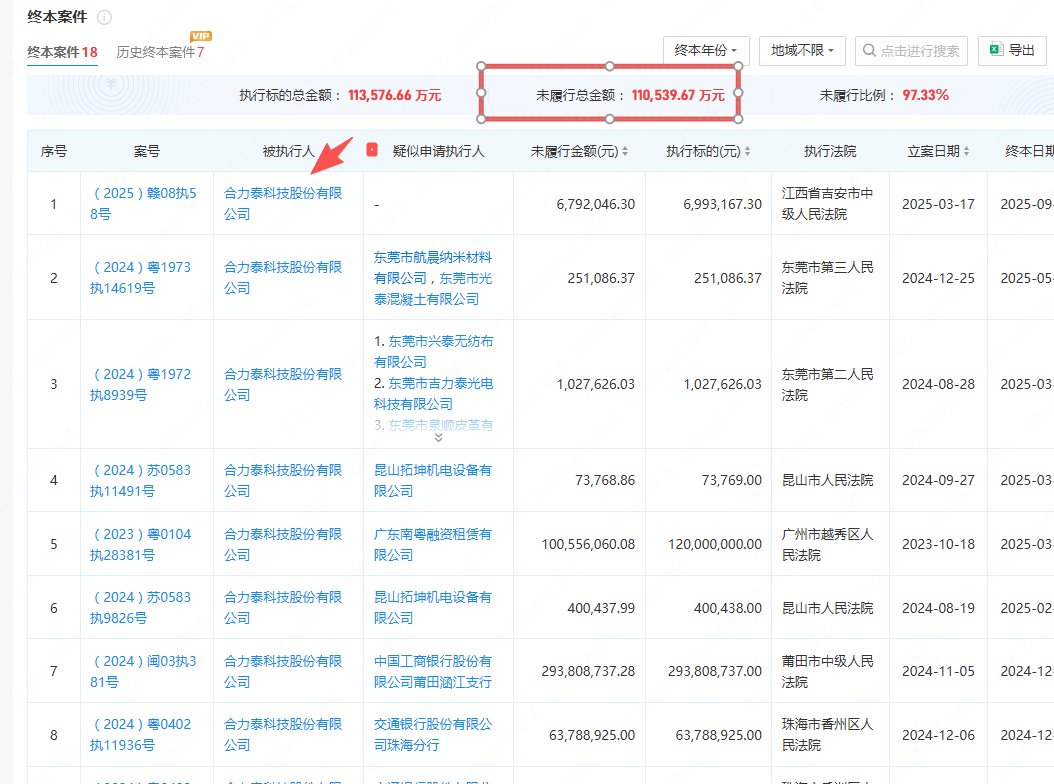The width and height of the screenshot is (1054, 784).
Task: Click unfulfilled total 110,539.67 万元
Action: 678,95
